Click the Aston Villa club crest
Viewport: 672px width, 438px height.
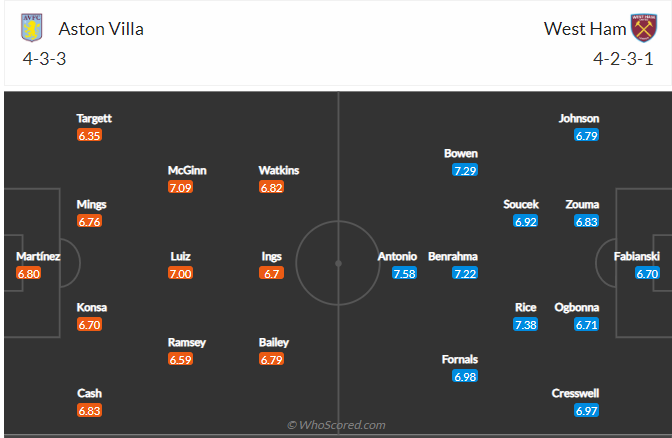point(33,28)
